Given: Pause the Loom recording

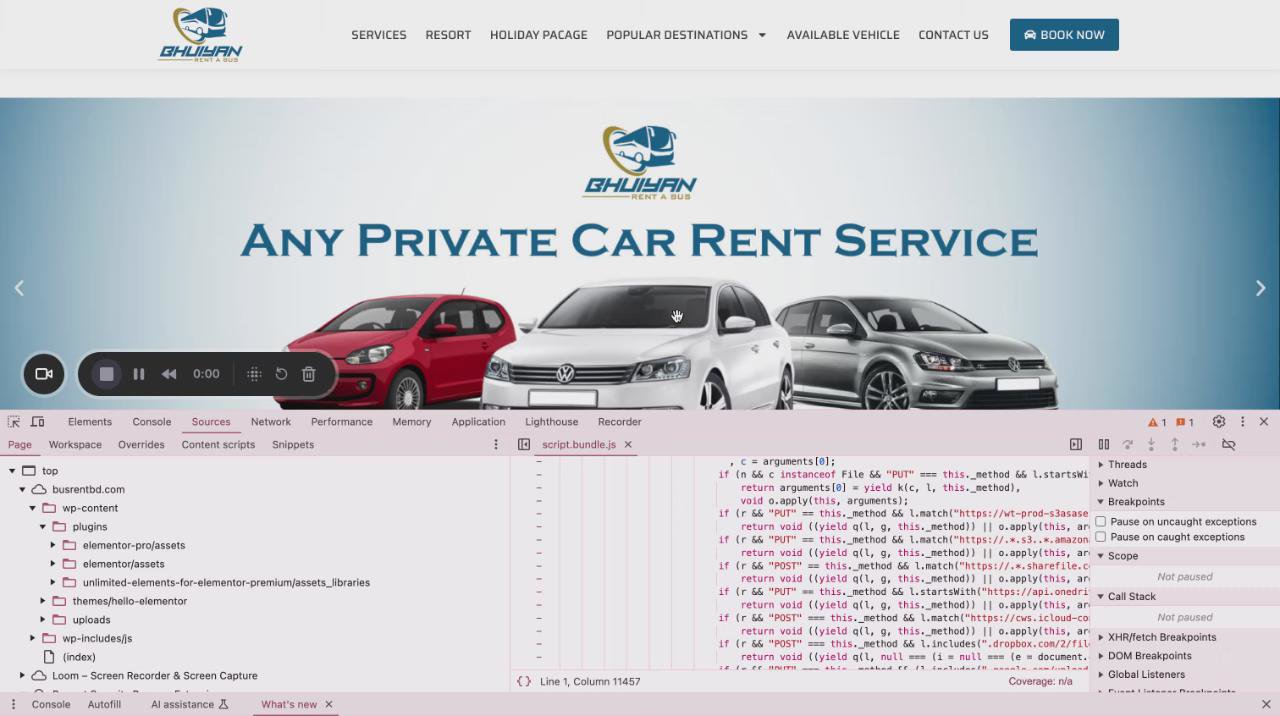Looking at the screenshot, I should pos(139,374).
